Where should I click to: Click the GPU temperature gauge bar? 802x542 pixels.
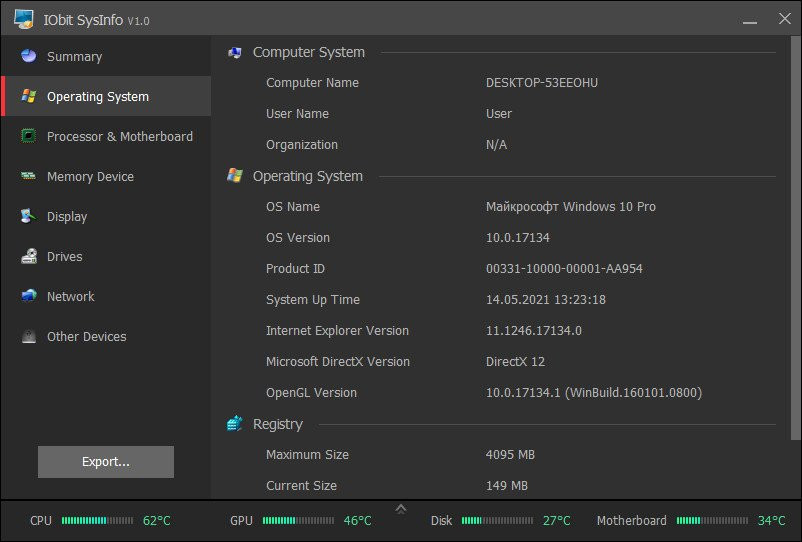click(x=298, y=521)
